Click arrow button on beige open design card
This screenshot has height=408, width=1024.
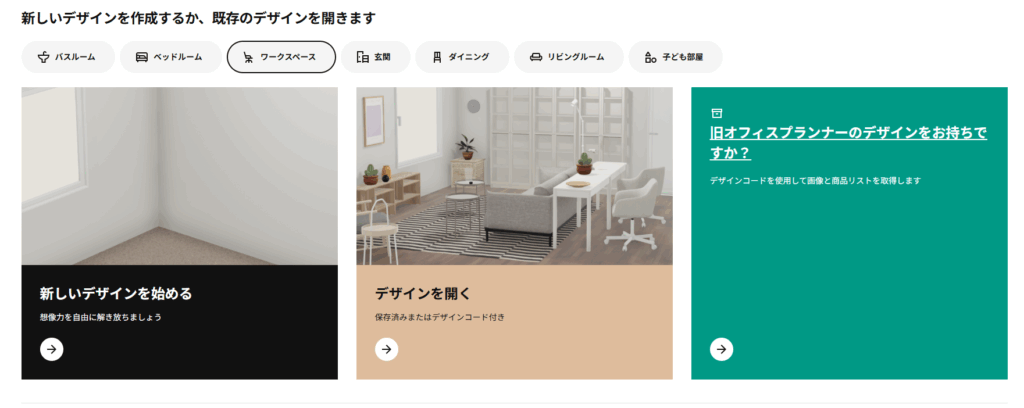point(387,349)
